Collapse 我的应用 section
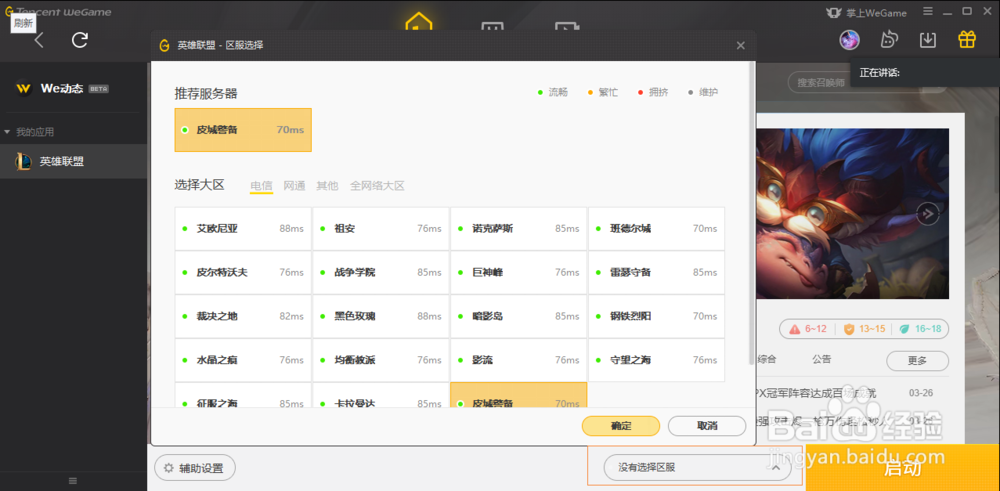The image size is (1000, 491). point(29,132)
